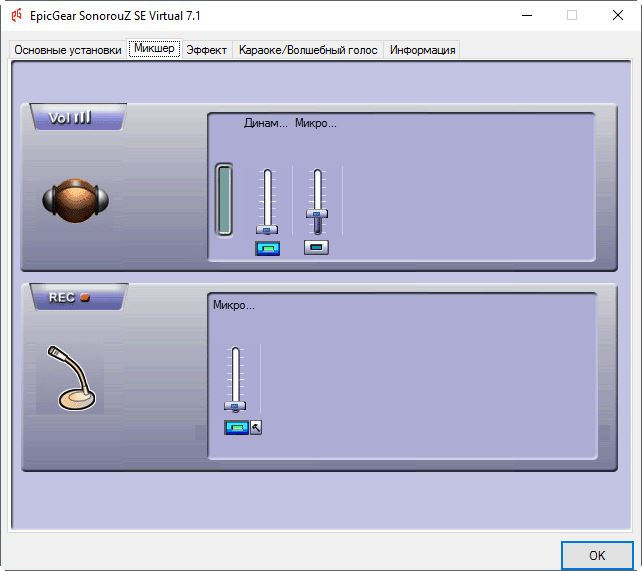Adjust the playback Микро... volume slider handle
Viewport: 642px width, 571px height.
pos(316,214)
